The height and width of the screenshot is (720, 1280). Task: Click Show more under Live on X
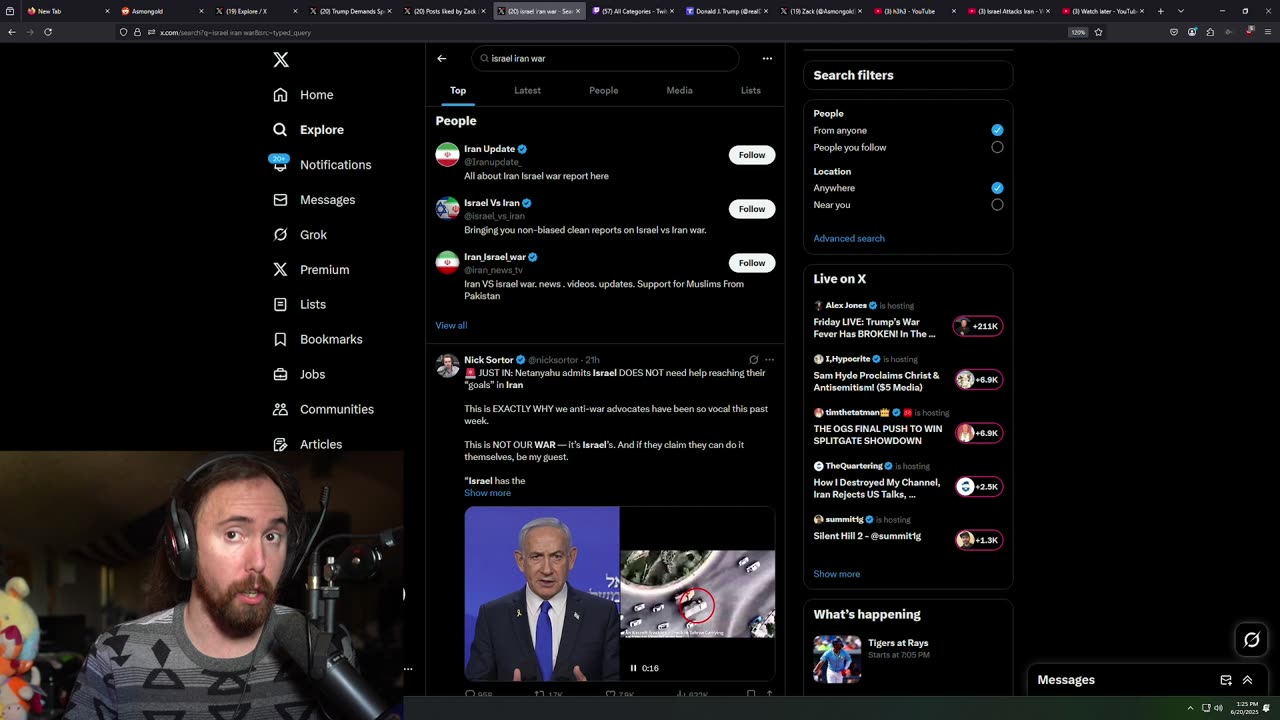click(836, 574)
